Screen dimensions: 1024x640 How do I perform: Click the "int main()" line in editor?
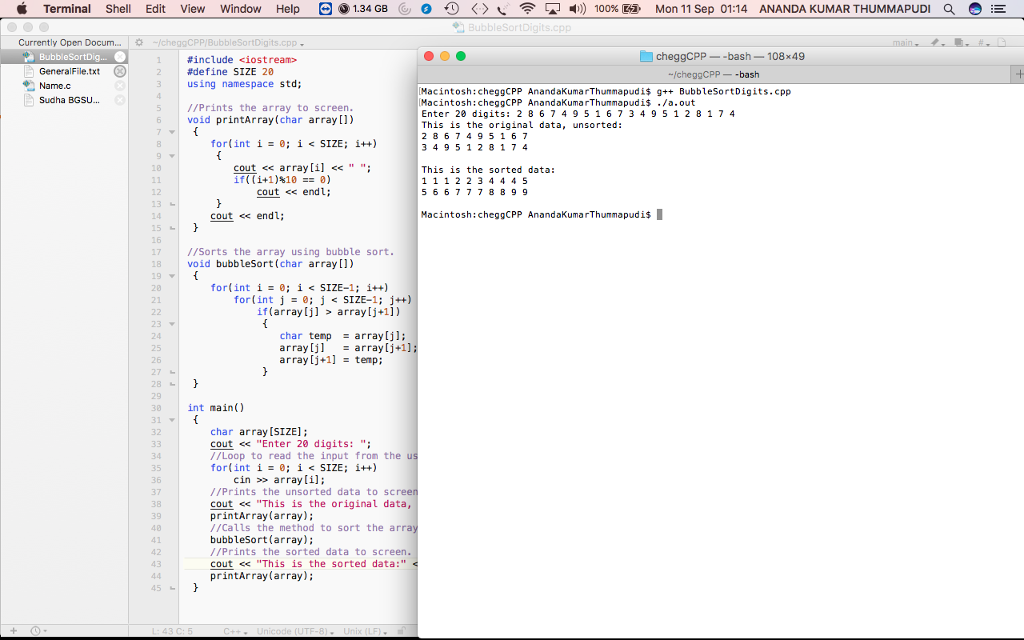point(216,408)
